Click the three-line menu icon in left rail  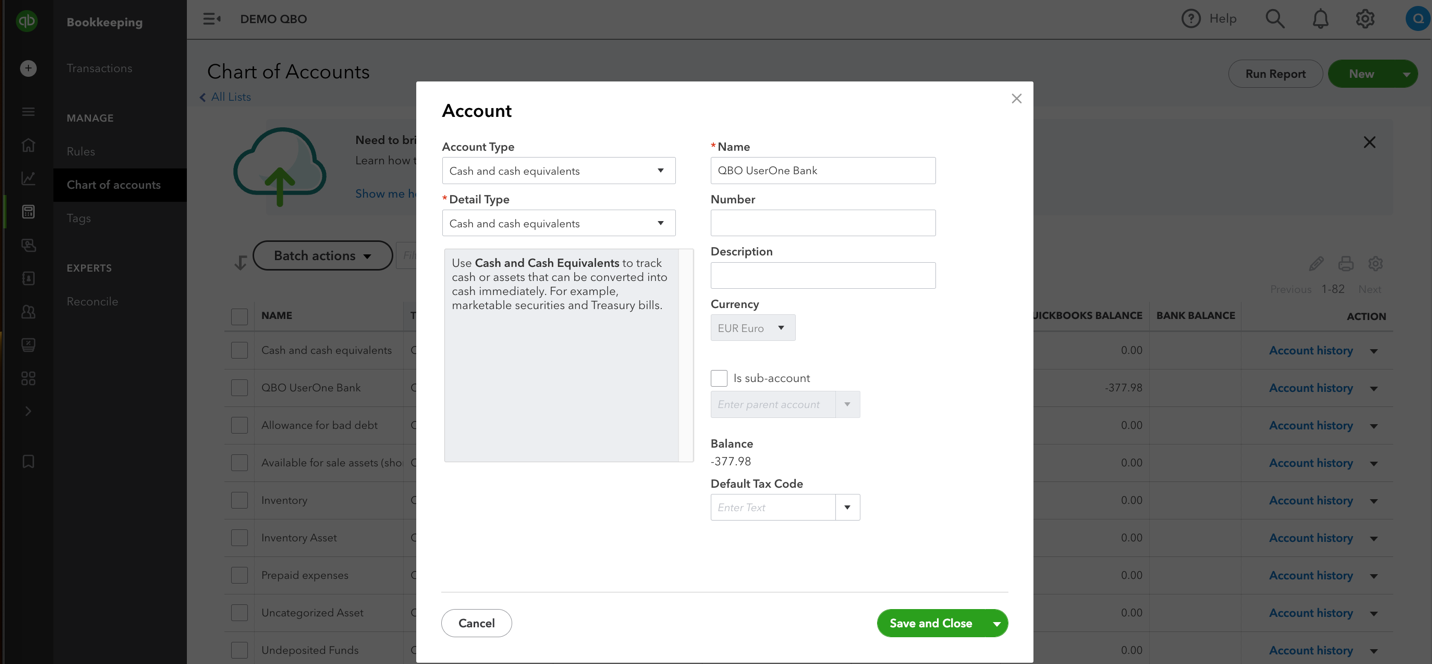coord(28,111)
